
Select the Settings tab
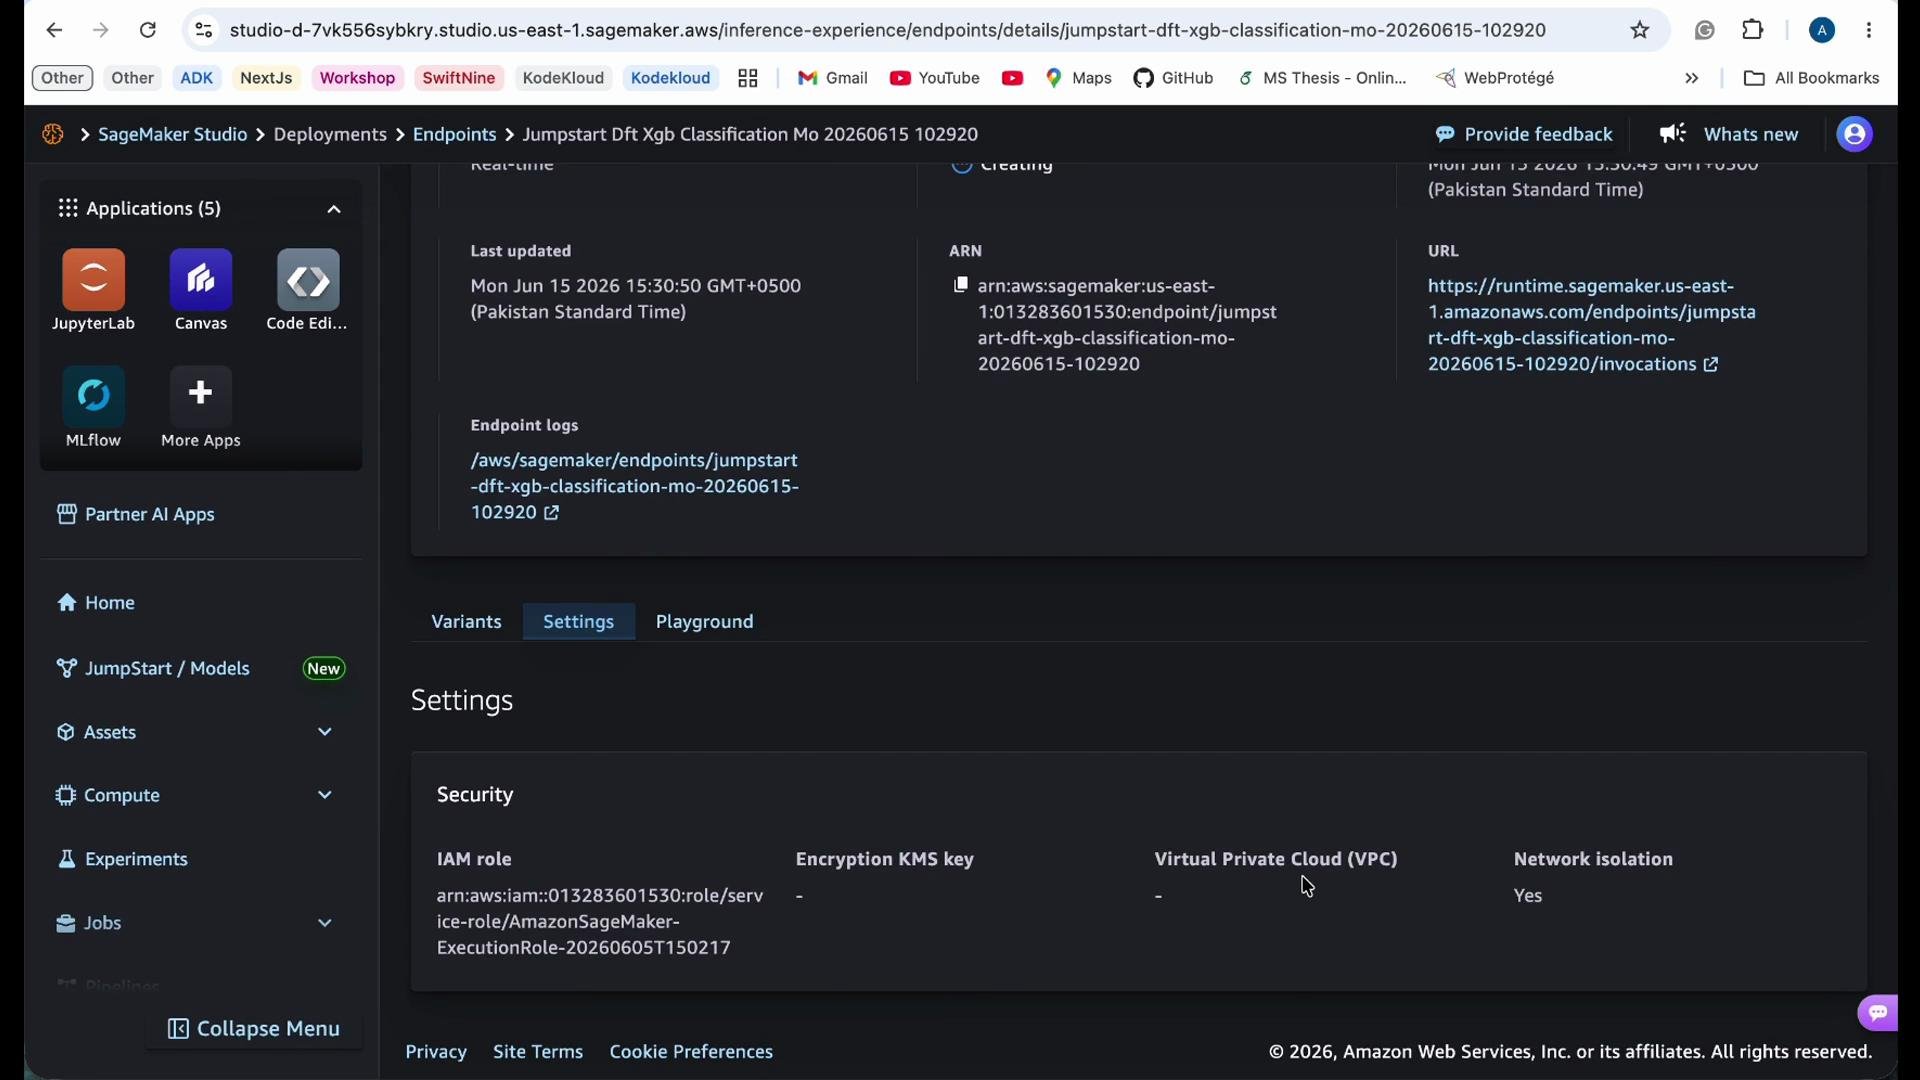click(x=579, y=622)
